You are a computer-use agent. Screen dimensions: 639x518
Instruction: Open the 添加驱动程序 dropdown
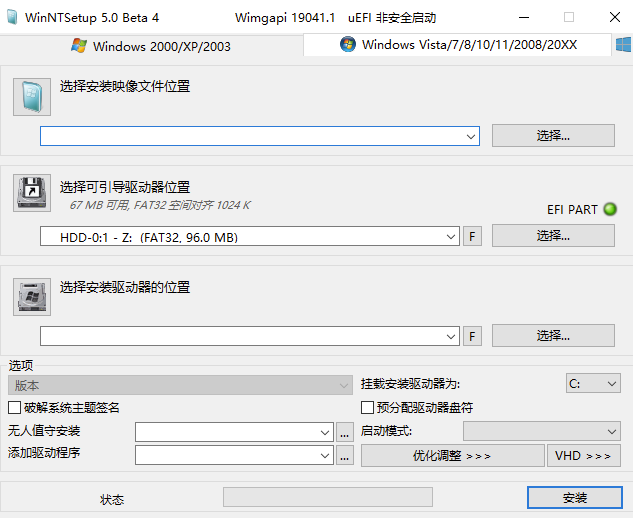coord(234,455)
